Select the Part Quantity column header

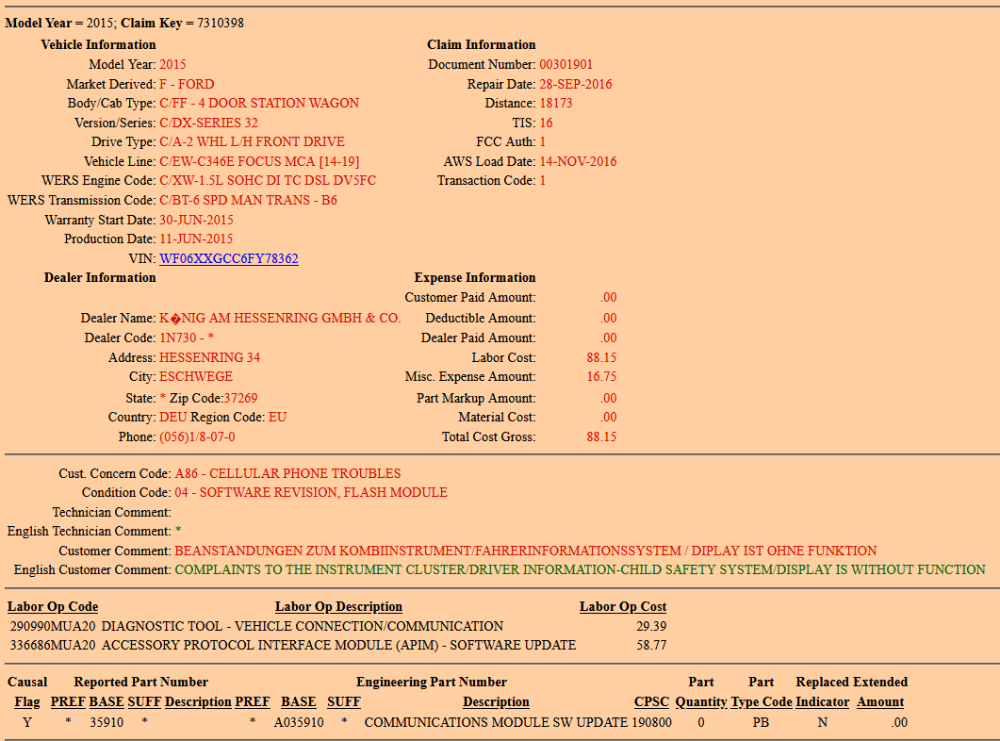click(701, 702)
